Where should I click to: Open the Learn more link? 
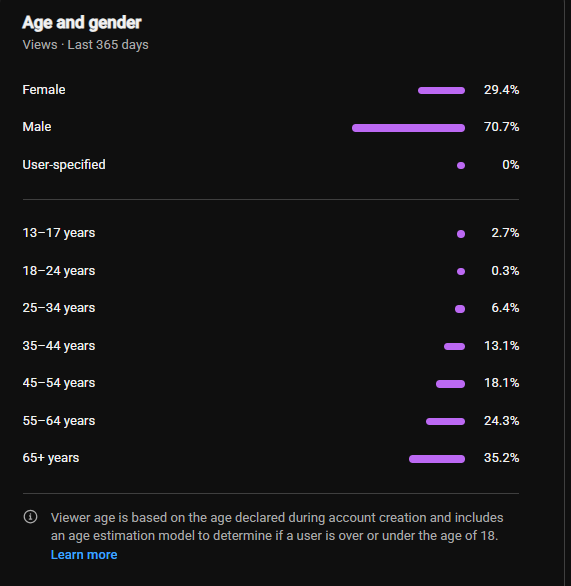pos(84,555)
